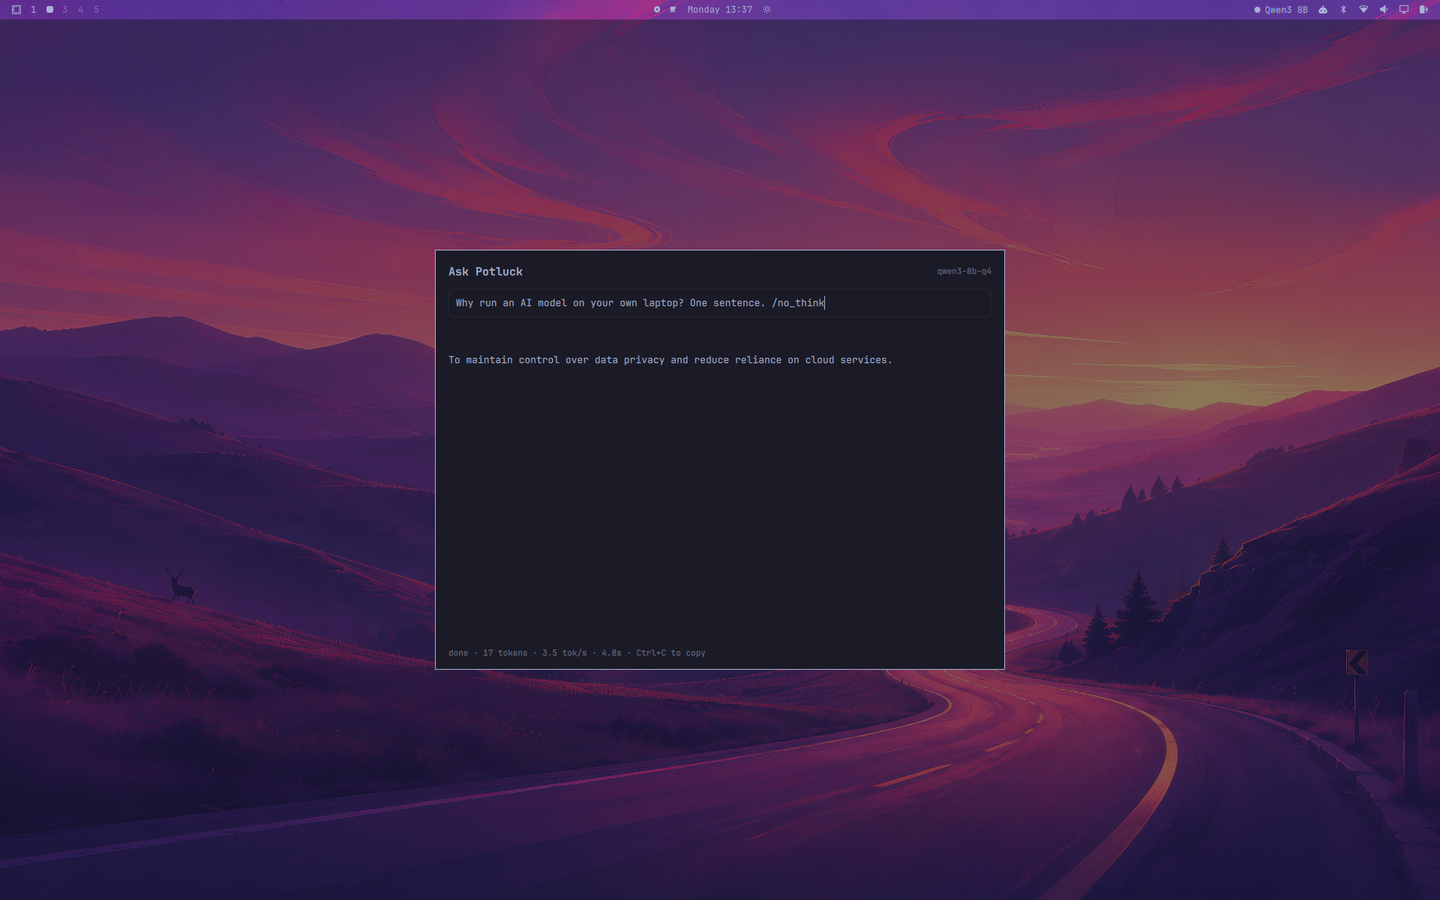This screenshot has height=900, width=1440.
Task: Click the volume speaker icon
Action: tap(1384, 9)
